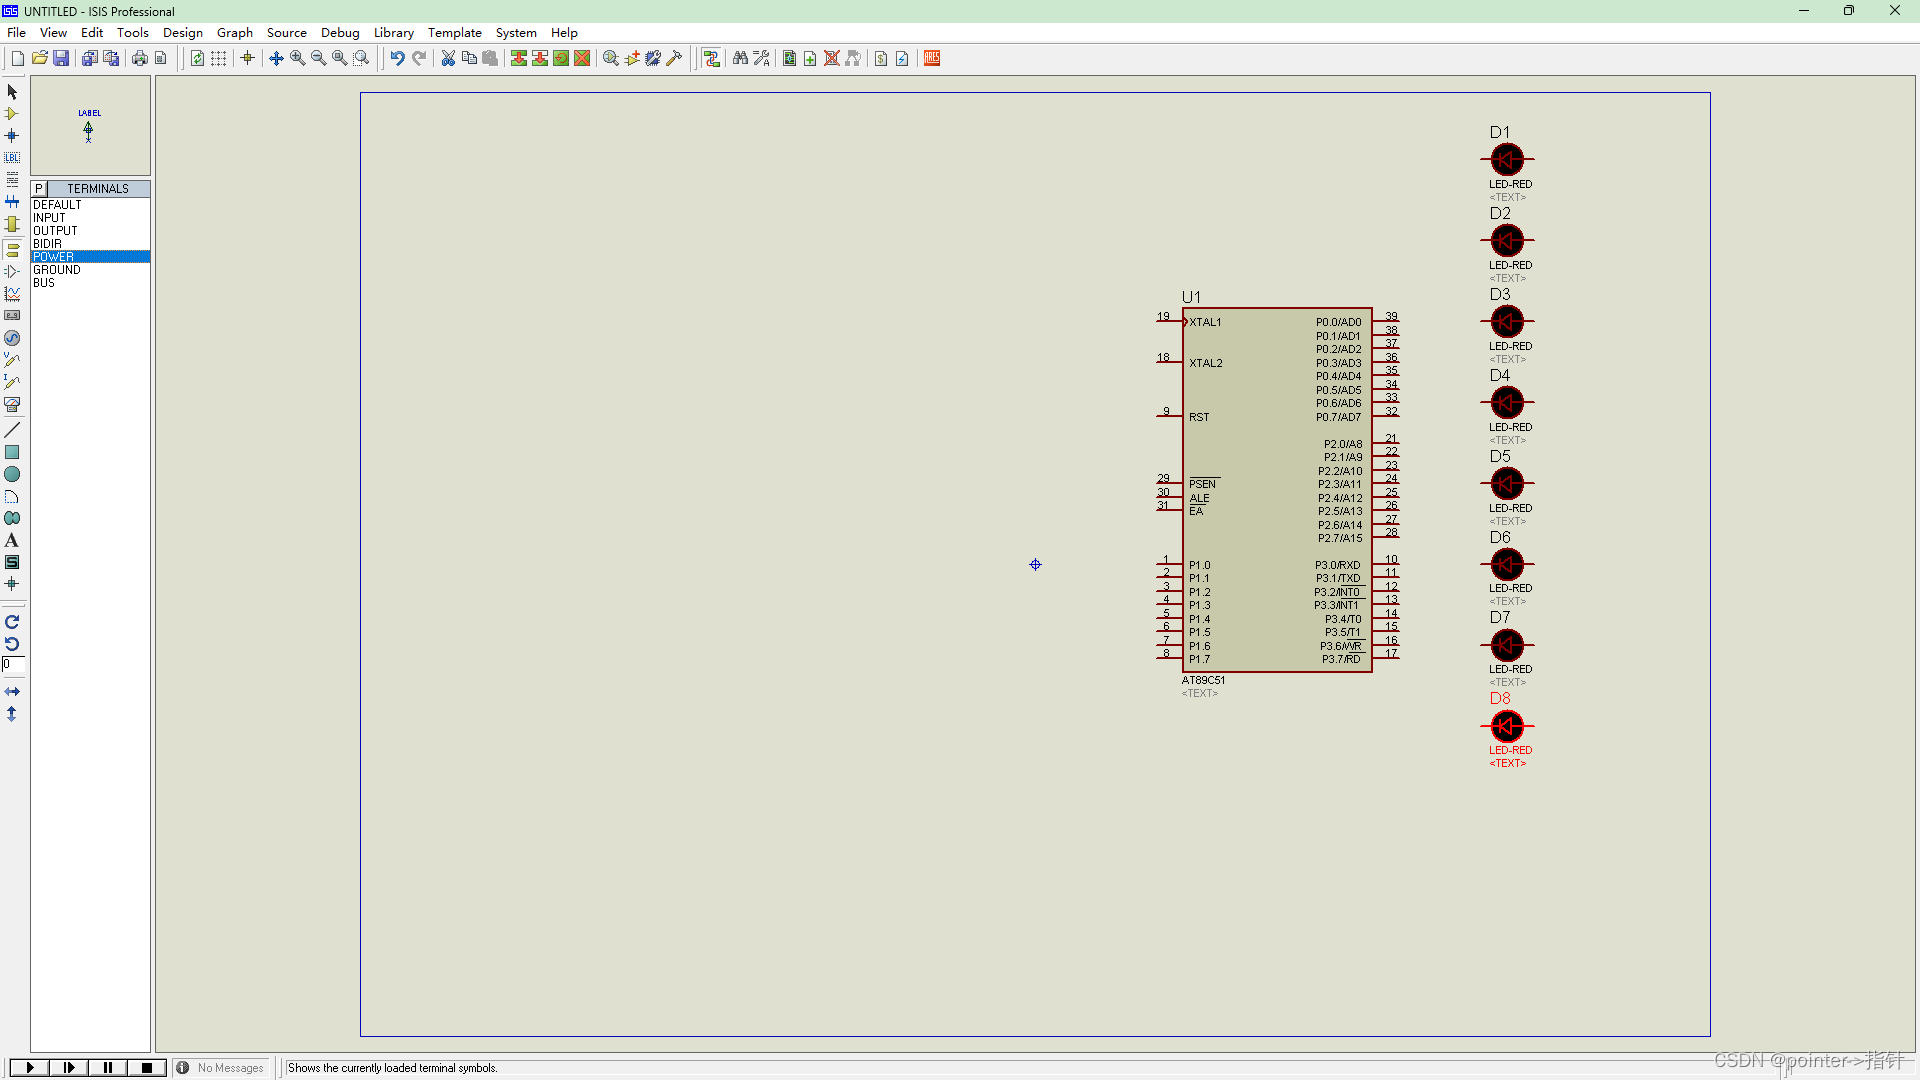Select the 2D Circle graphics tool
Viewport: 1920px width, 1080px height.
[x=12, y=474]
